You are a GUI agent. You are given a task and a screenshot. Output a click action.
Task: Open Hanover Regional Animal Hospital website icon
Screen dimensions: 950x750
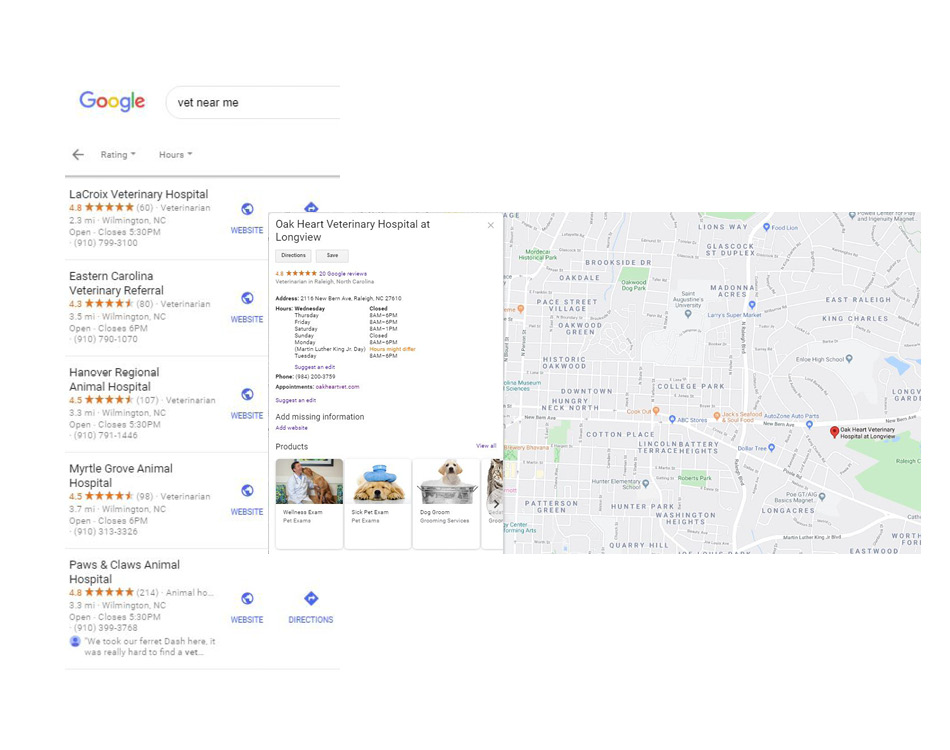[247, 394]
